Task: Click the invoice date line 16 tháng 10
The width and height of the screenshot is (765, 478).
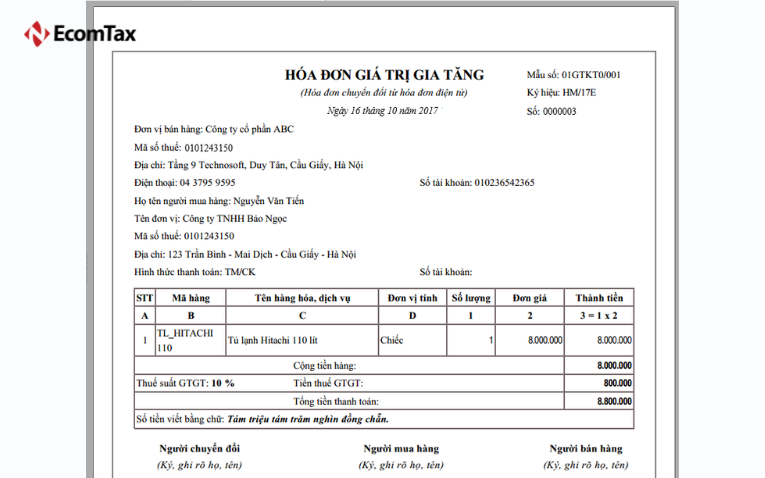Action: pyautogui.click(x=383, y=110)
